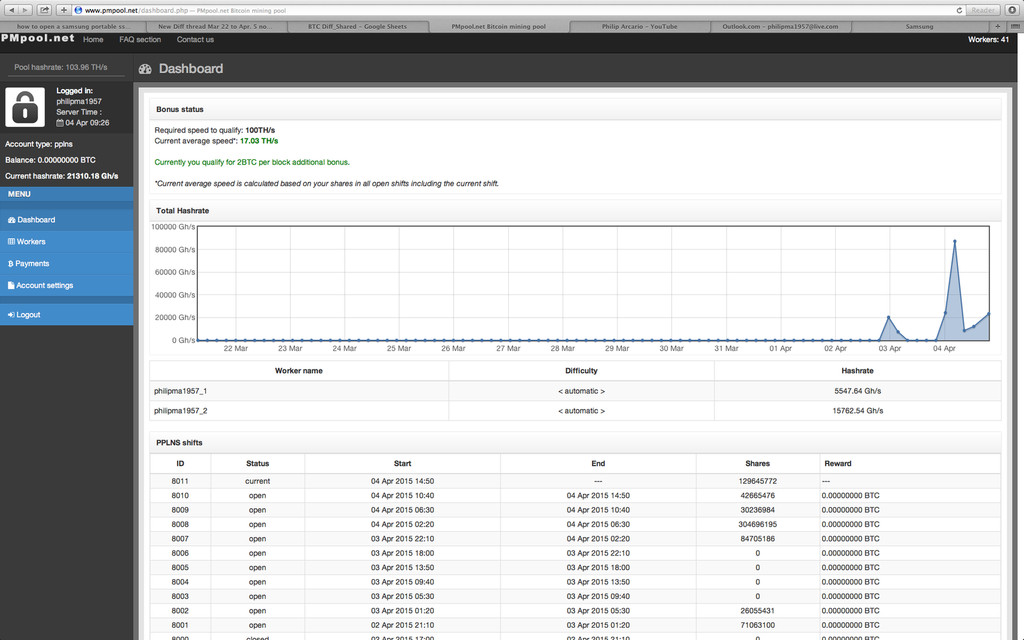
Task: Open the FAQ section link
Action: tap(140, 40)
